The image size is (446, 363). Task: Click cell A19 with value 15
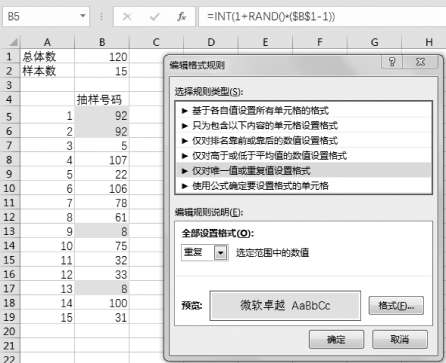pyautogui.click(x=47, y=317)
